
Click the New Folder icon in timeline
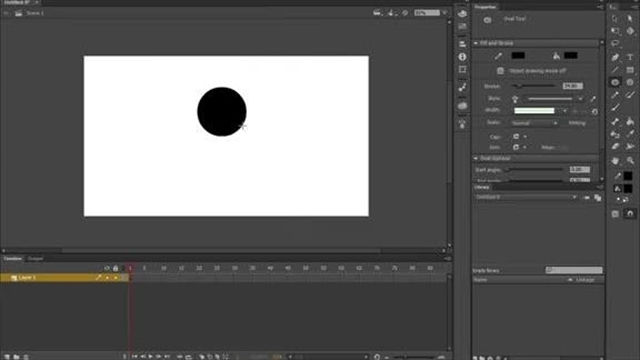coord(16,357)
